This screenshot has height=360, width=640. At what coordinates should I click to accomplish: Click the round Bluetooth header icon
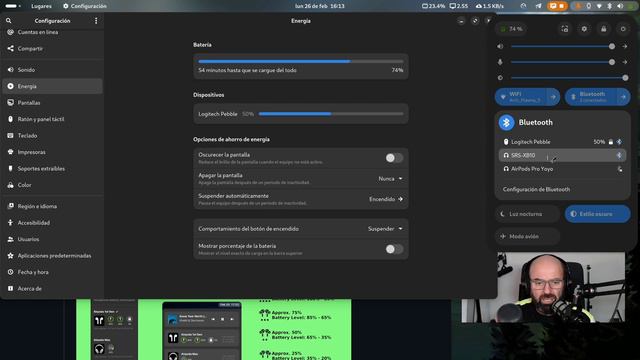tap(507, 122)
